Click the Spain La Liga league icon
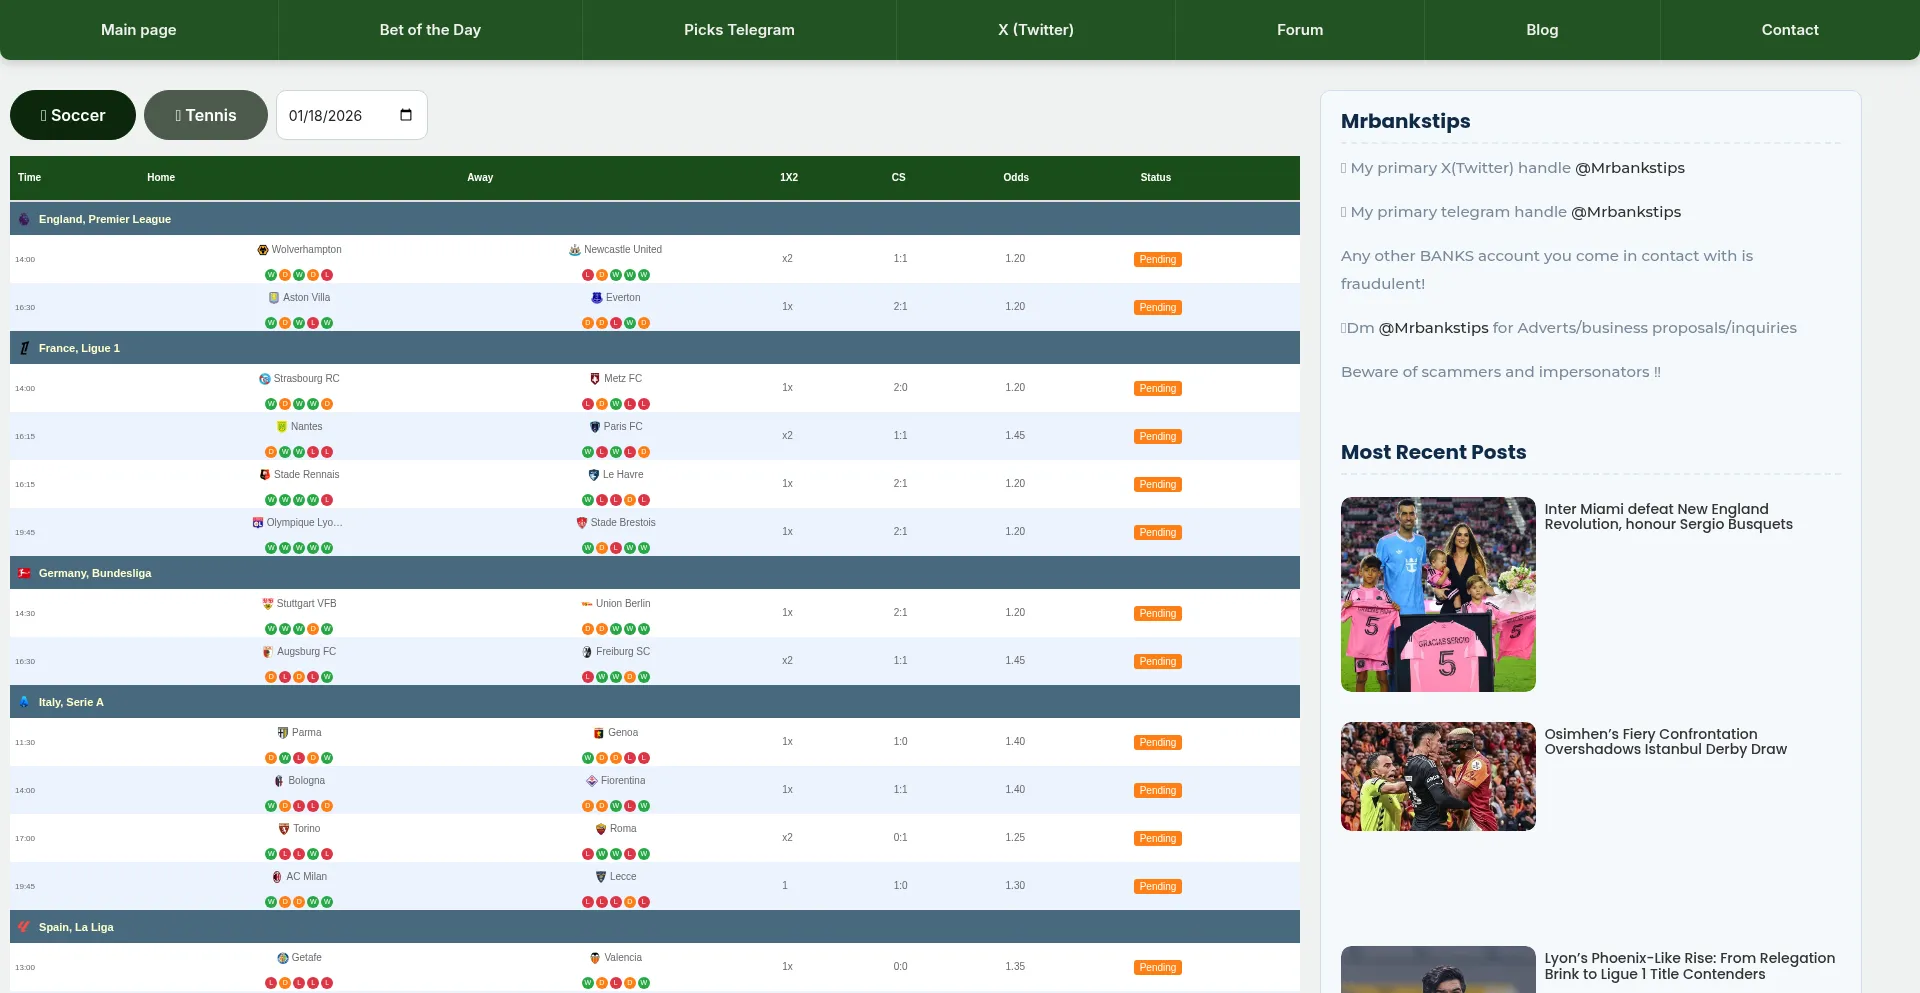The width and height of the screenshot is (1920, 993). (24, 927)
